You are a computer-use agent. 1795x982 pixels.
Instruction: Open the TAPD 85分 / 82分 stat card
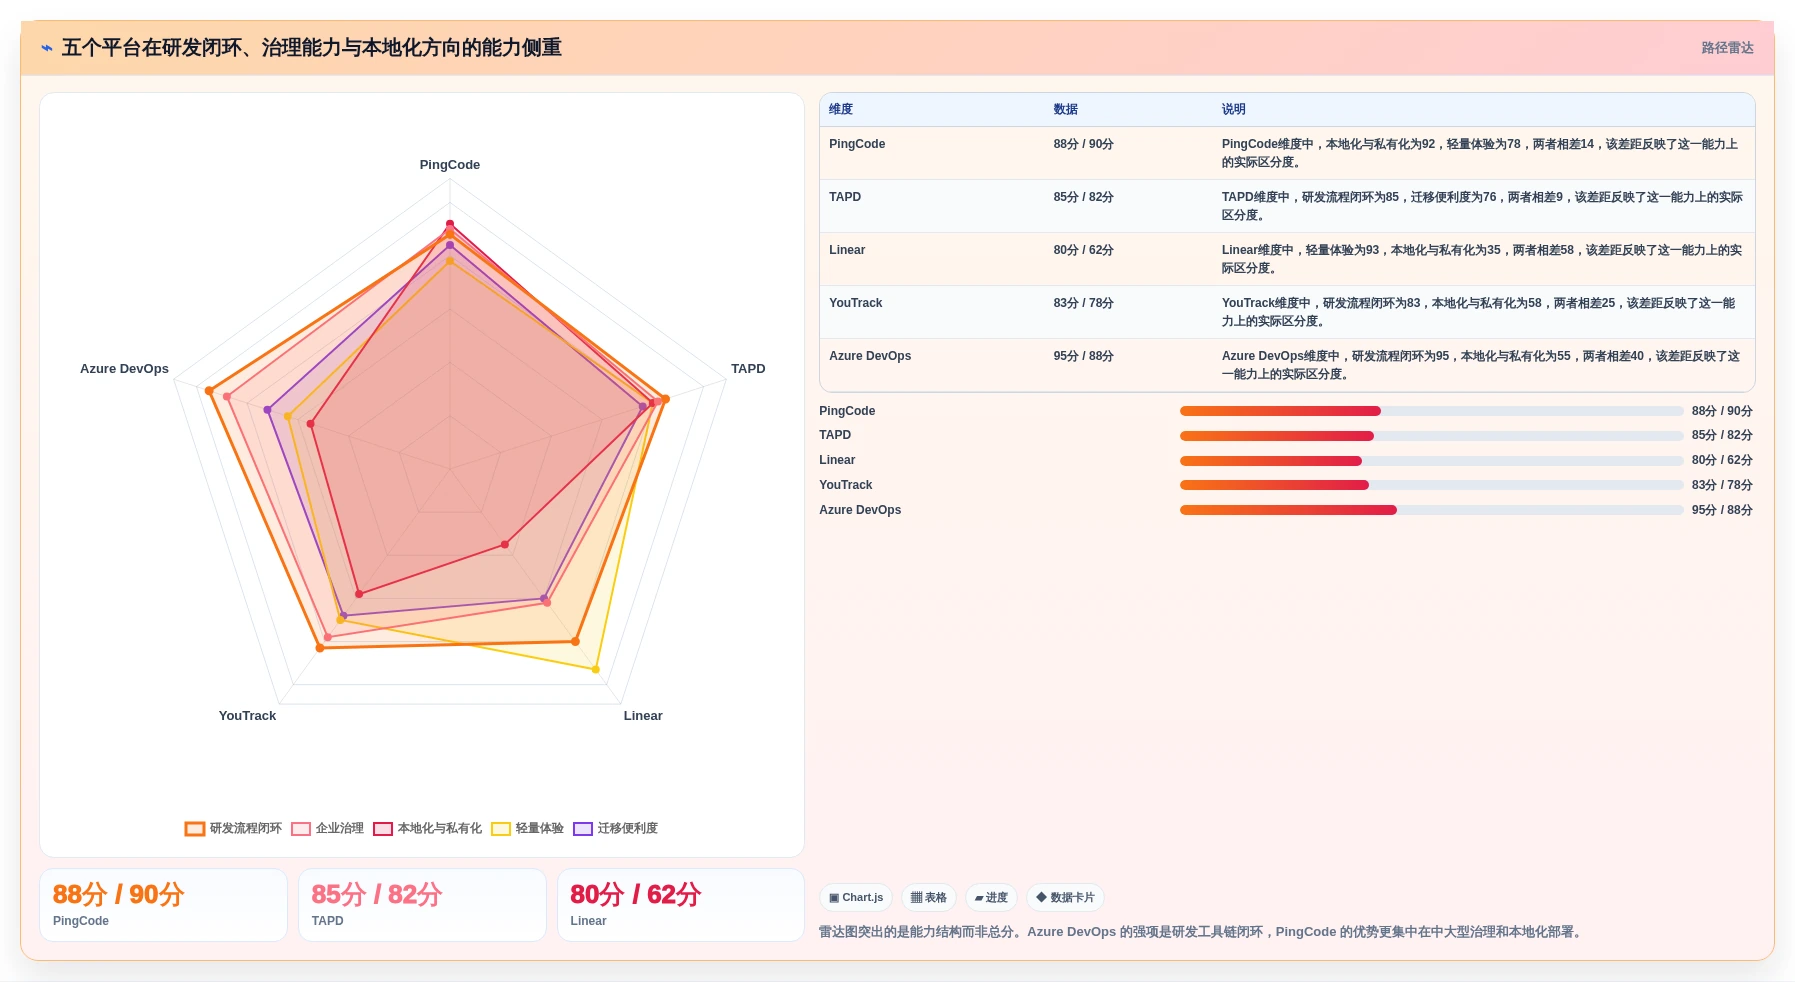(x=422, y=905)
